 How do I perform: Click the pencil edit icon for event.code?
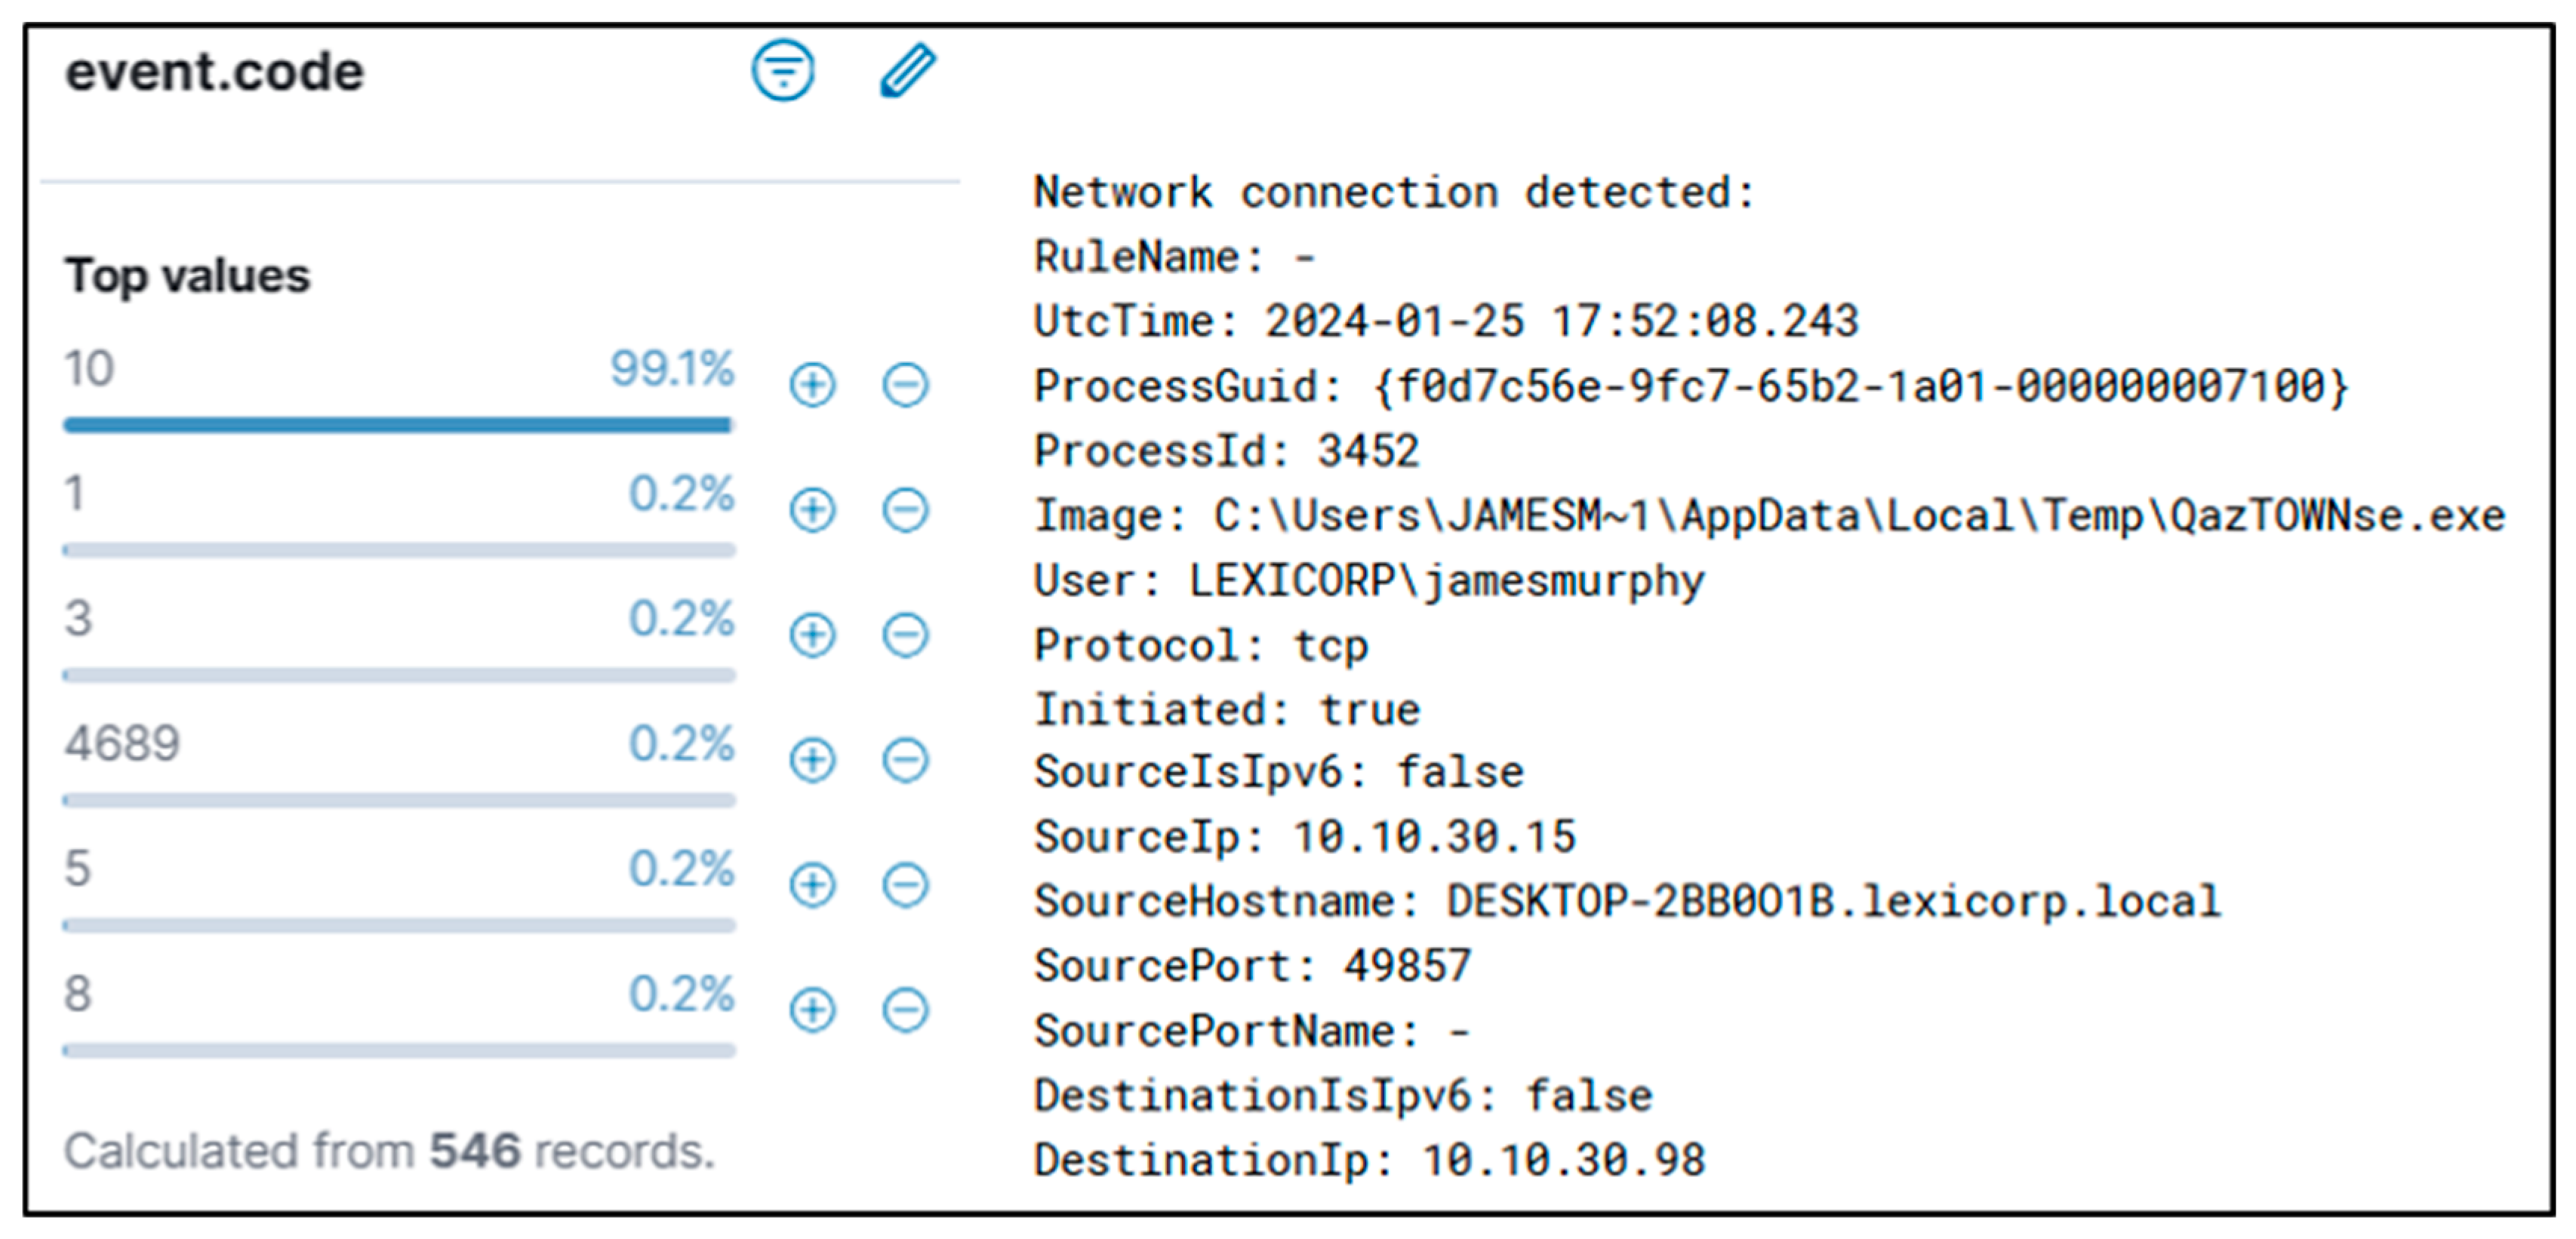point(907,71)
